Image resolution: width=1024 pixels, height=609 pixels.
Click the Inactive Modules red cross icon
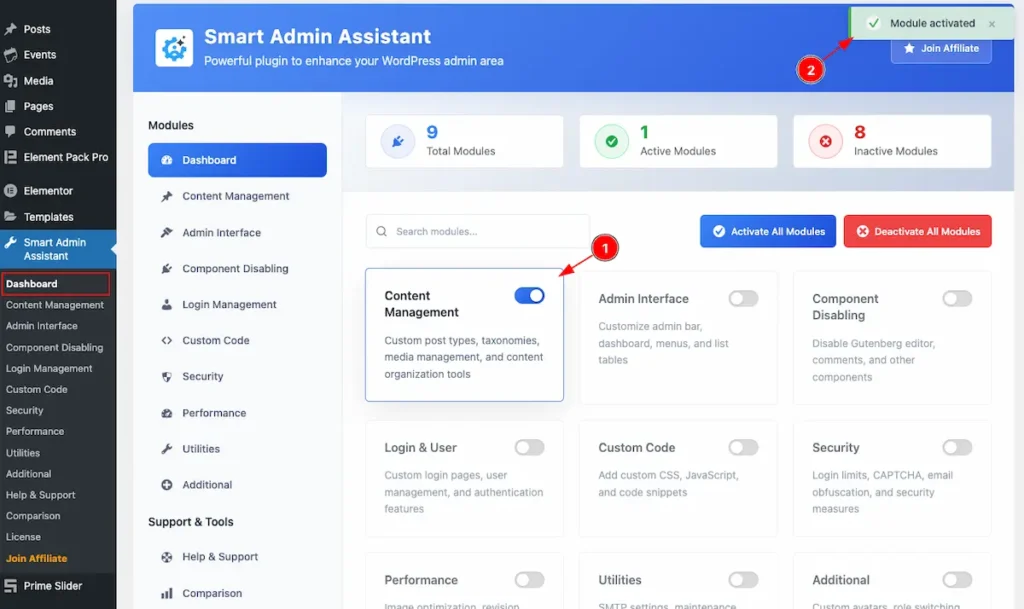tap(825, 142)
